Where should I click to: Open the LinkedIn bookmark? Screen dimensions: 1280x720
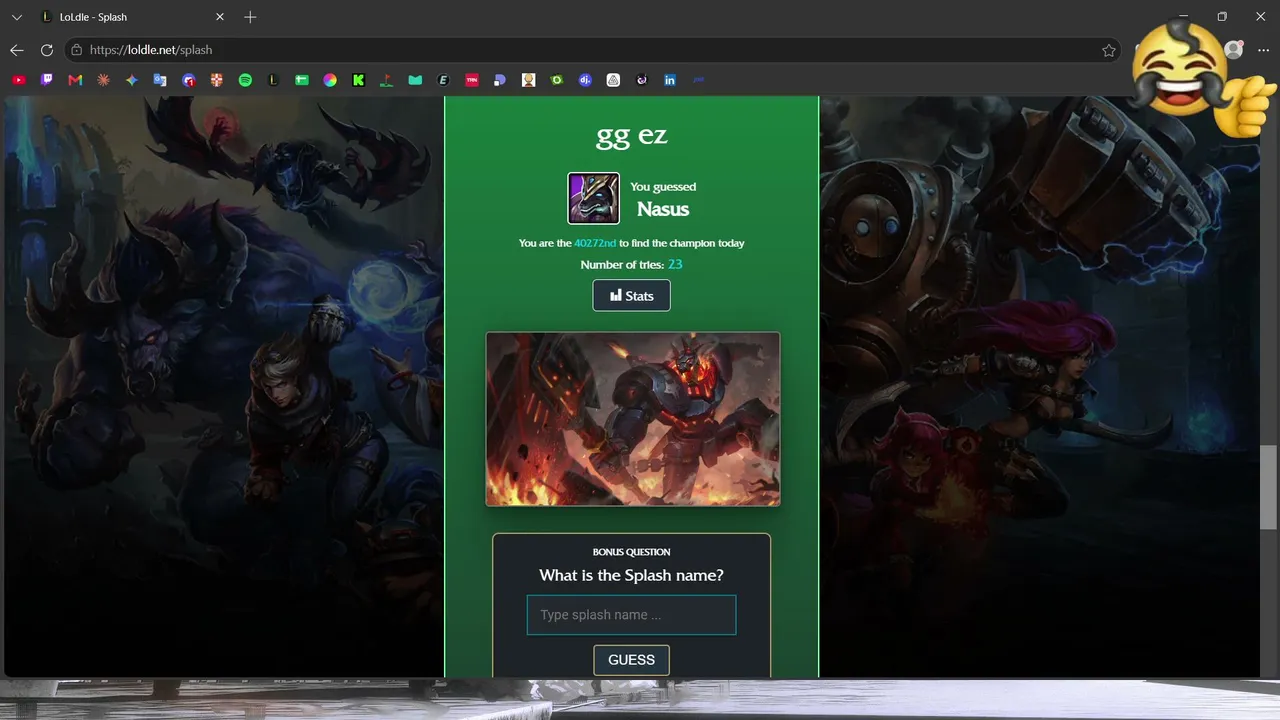click(670, 80)
